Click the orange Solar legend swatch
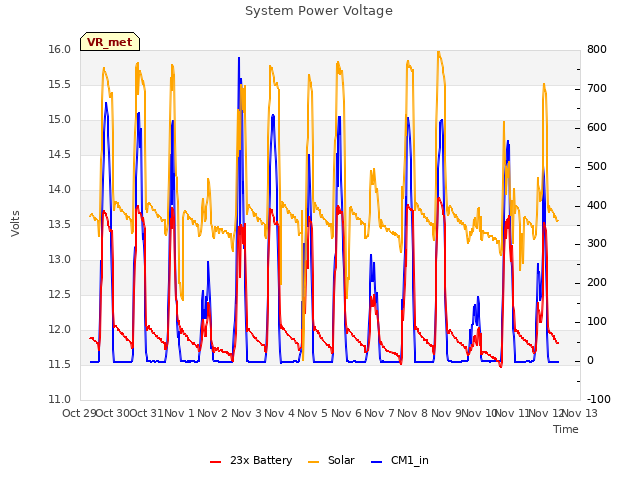The width and height of the screenshot is (640, 480). coord(313,462)
